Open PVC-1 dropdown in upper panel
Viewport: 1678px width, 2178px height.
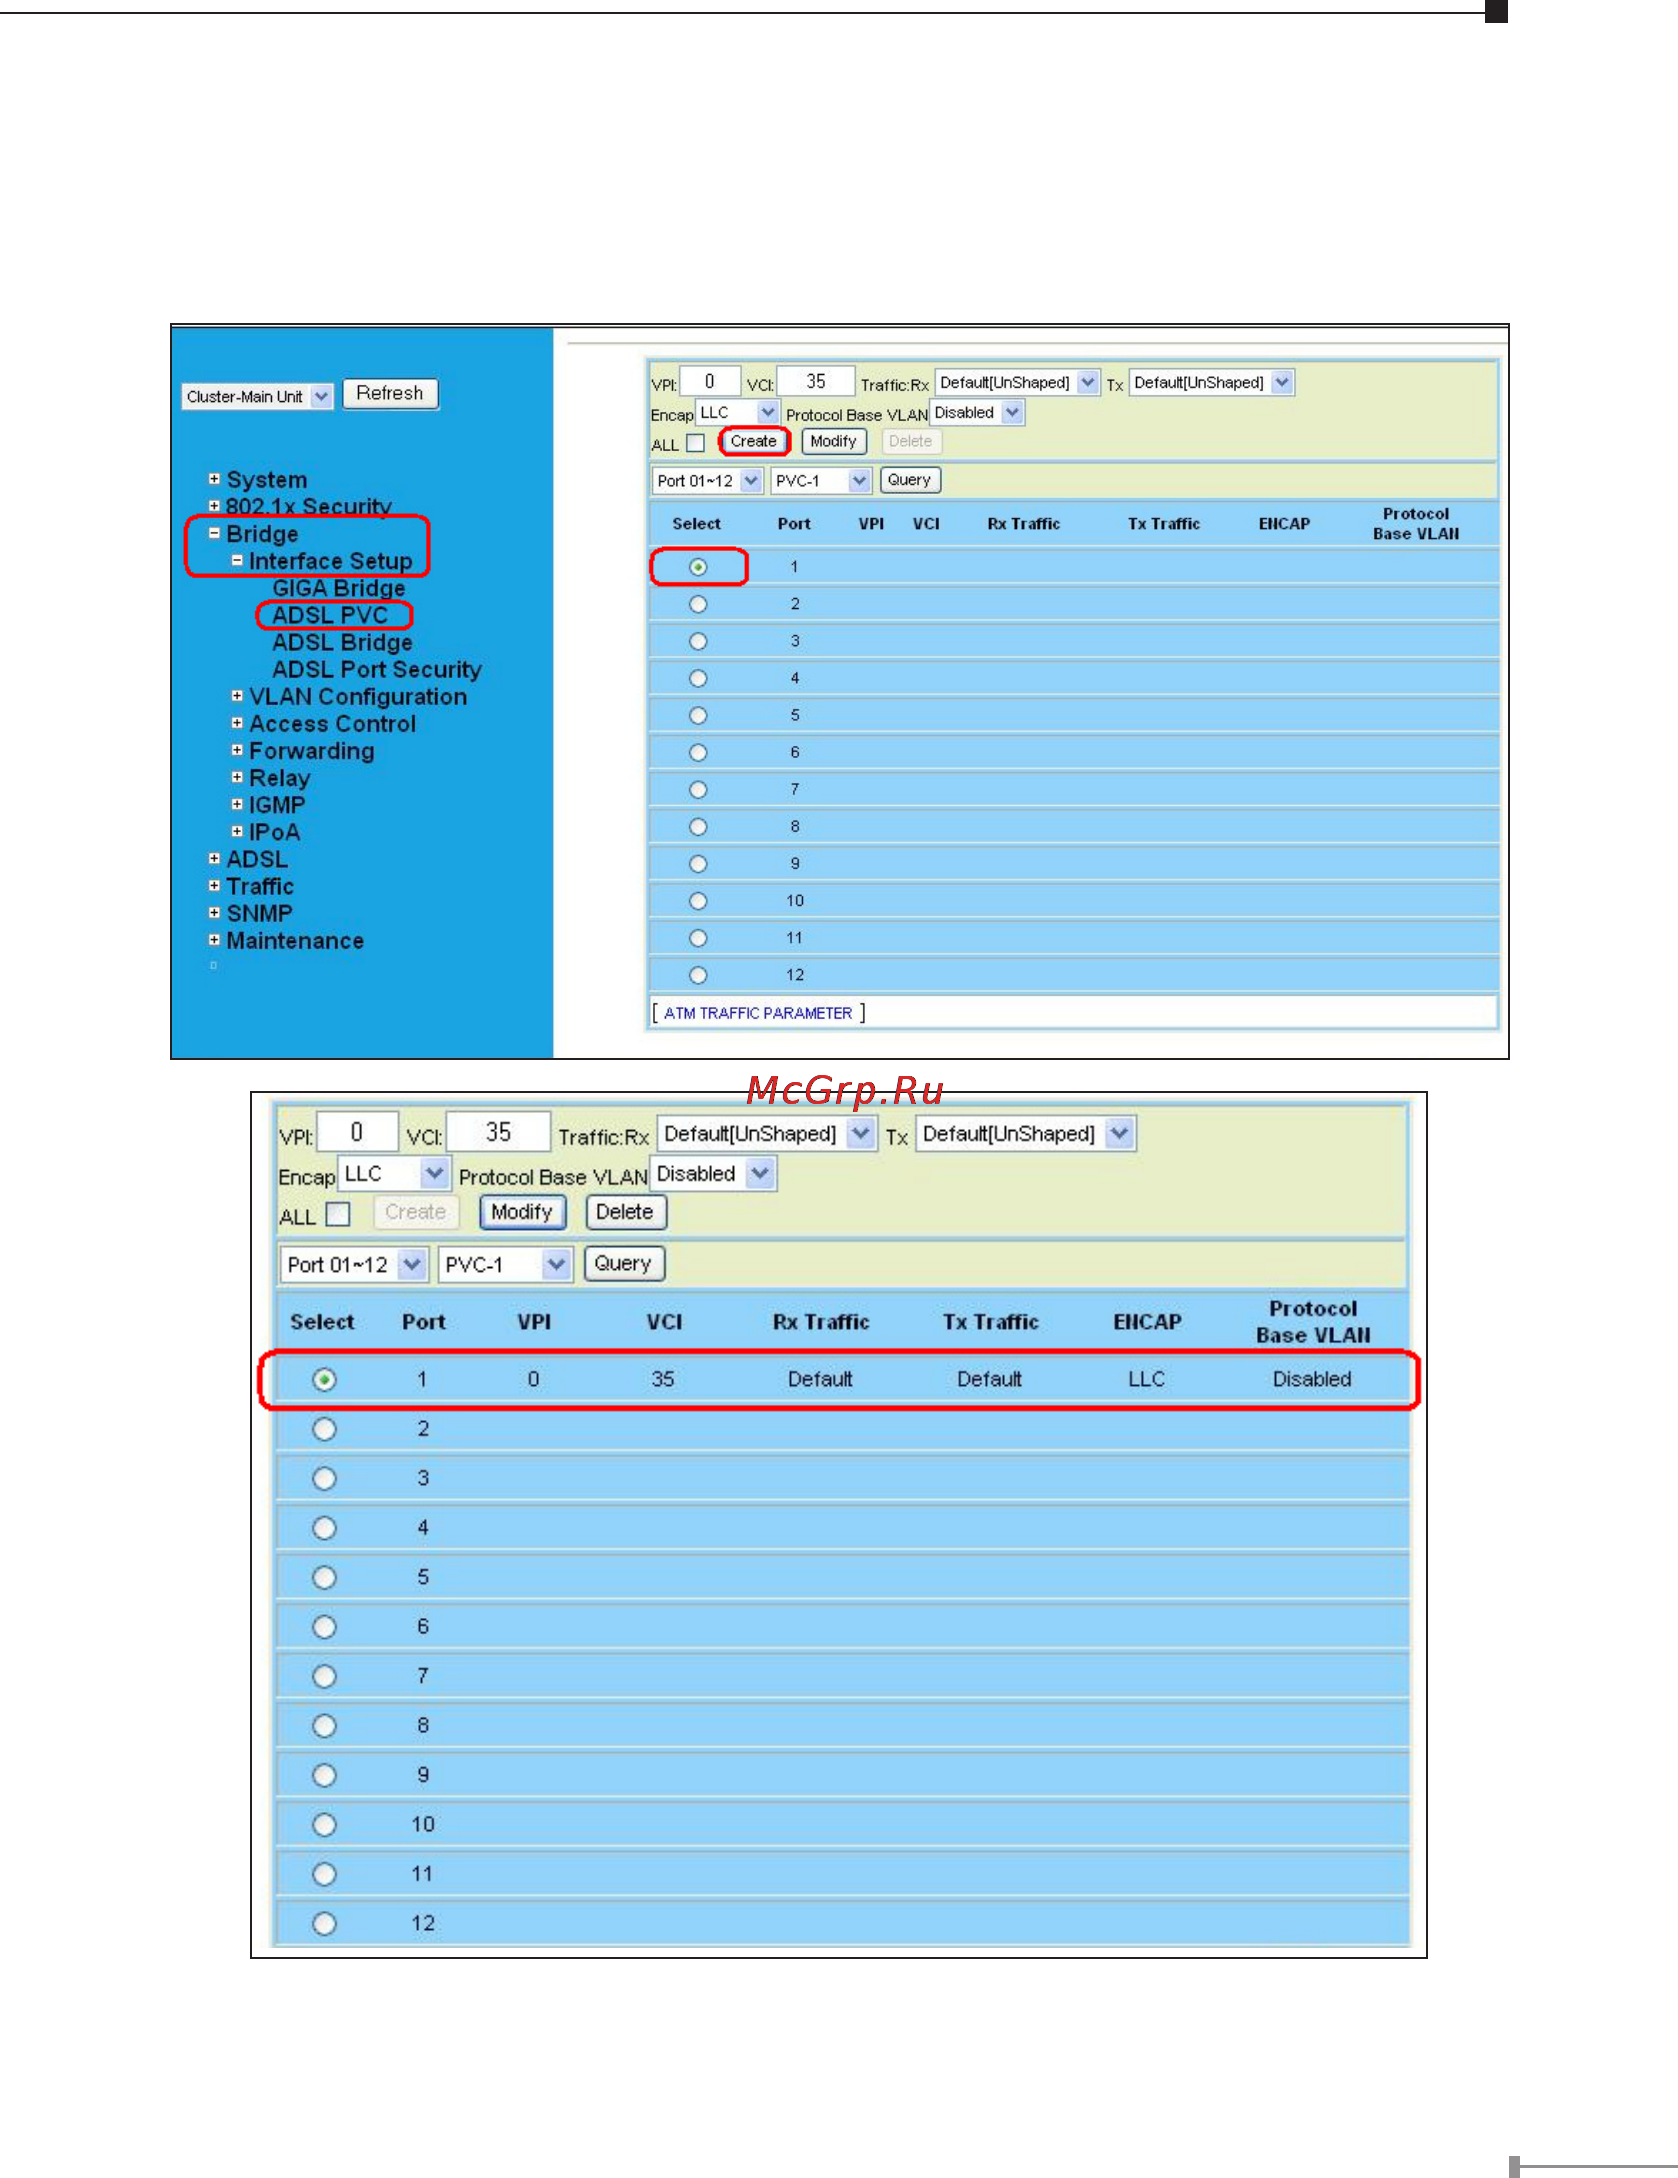(x=821, y=481)
